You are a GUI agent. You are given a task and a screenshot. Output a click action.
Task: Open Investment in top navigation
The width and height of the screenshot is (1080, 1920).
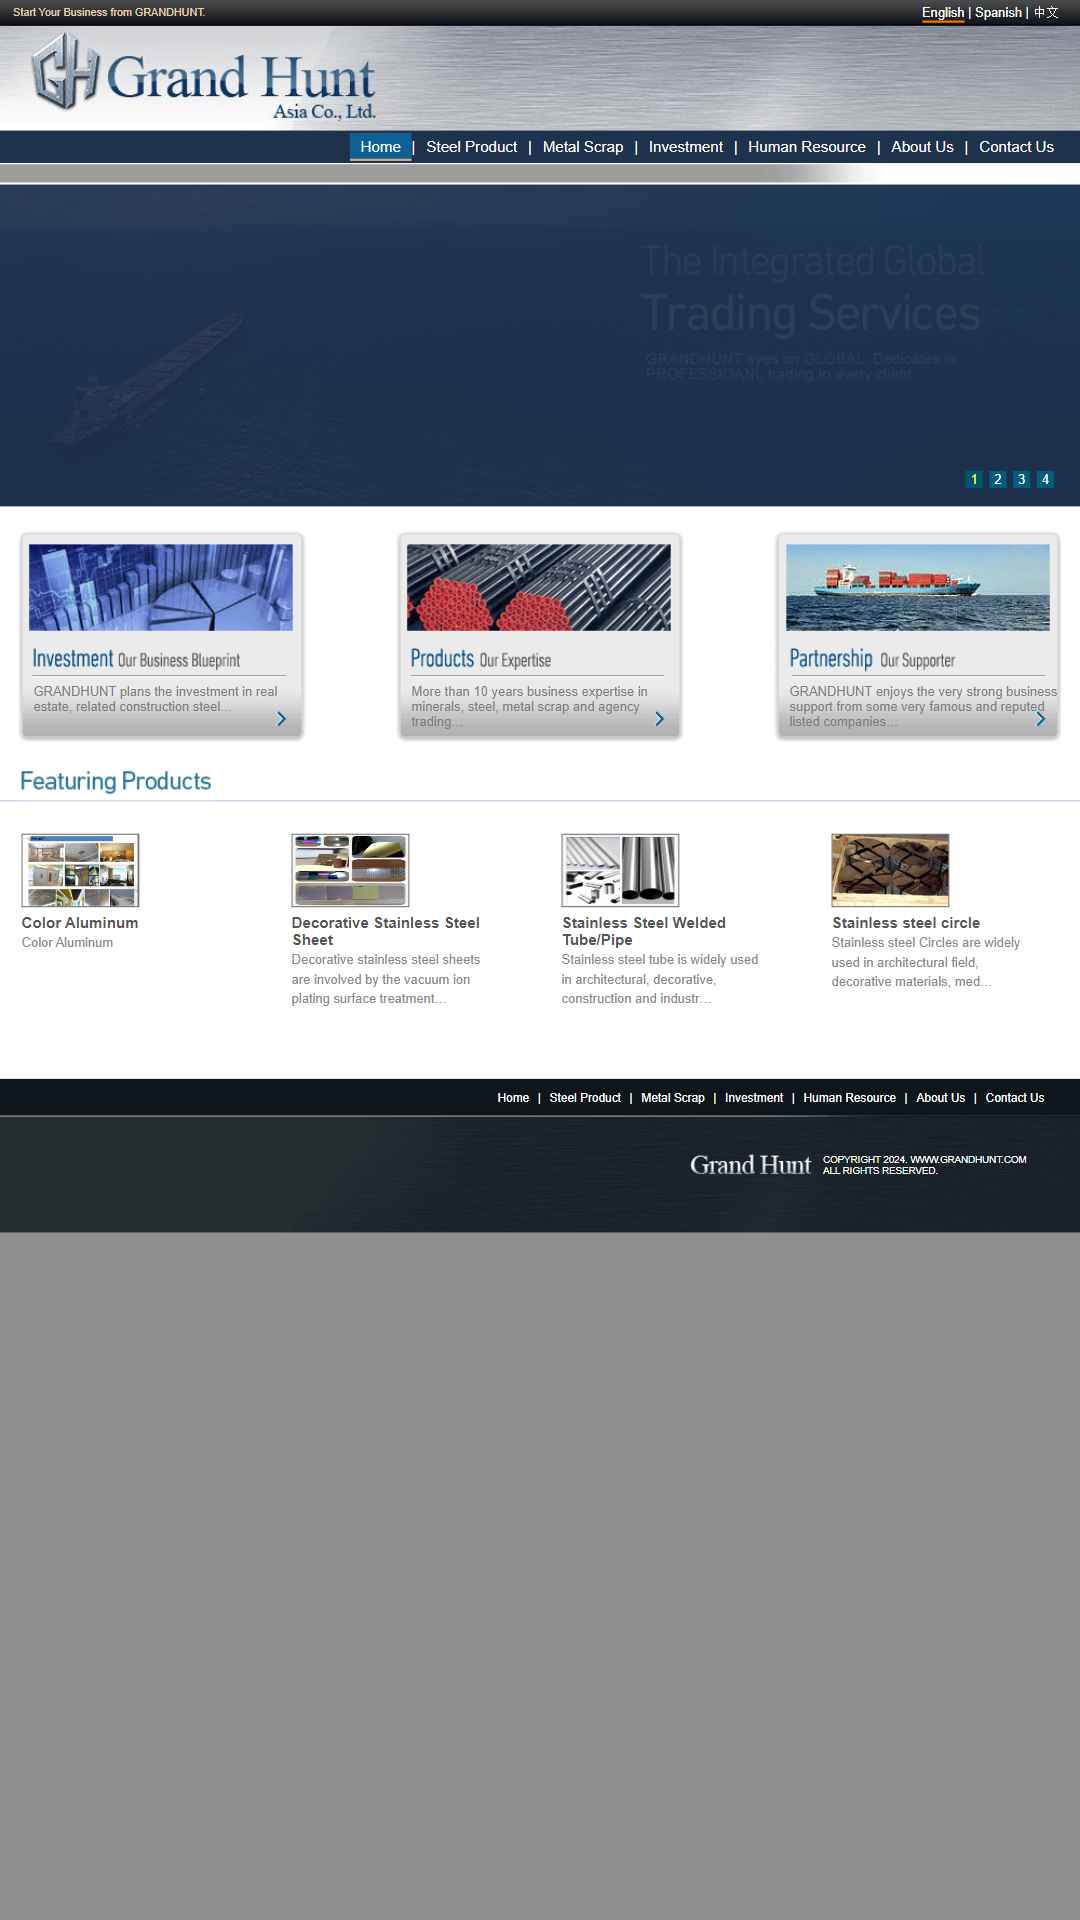pos(686,147)
